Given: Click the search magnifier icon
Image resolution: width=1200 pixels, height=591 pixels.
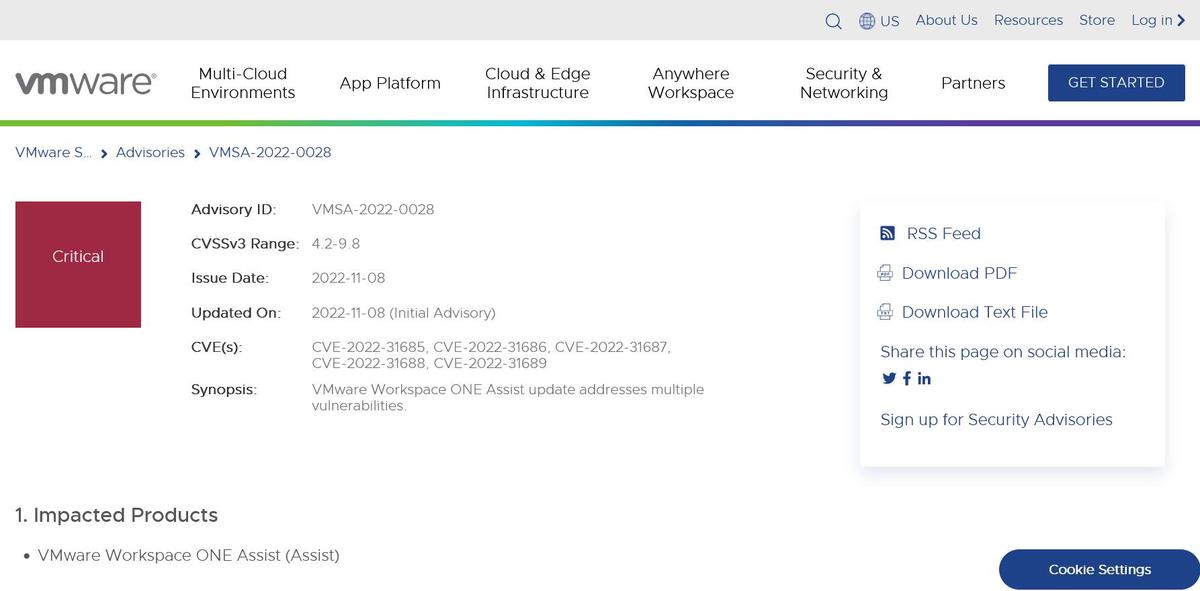Looking at the screenshot, I should (x=833, y=21).
